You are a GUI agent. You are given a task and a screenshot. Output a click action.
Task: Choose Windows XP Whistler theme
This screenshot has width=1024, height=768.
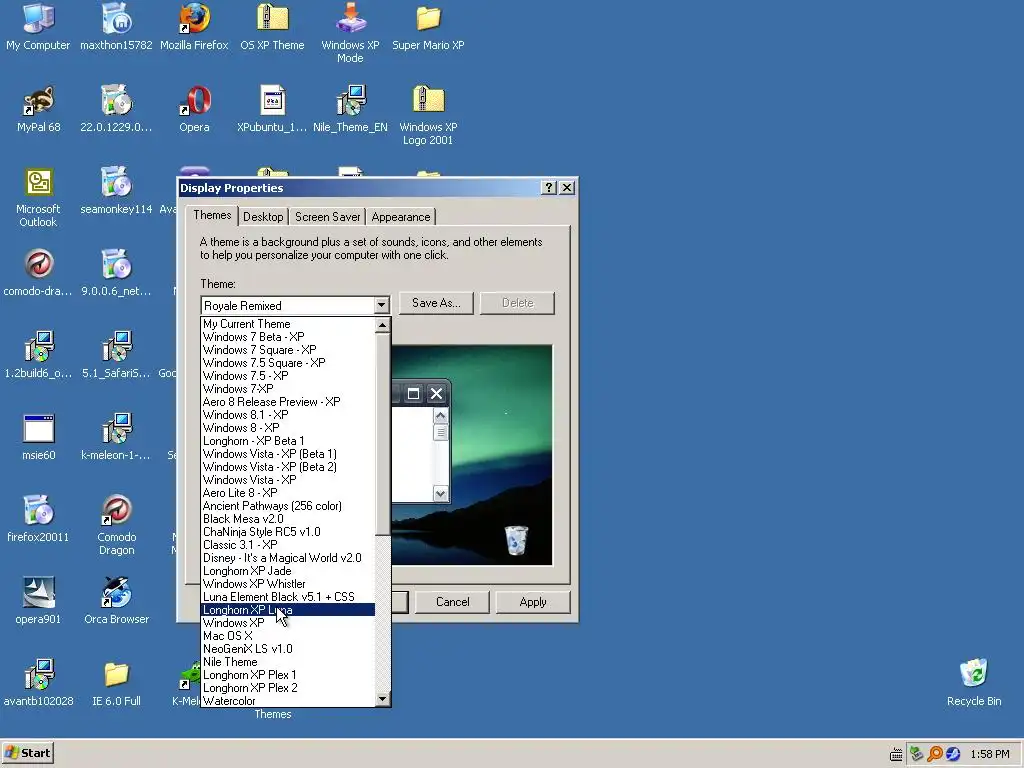point(288,584)
